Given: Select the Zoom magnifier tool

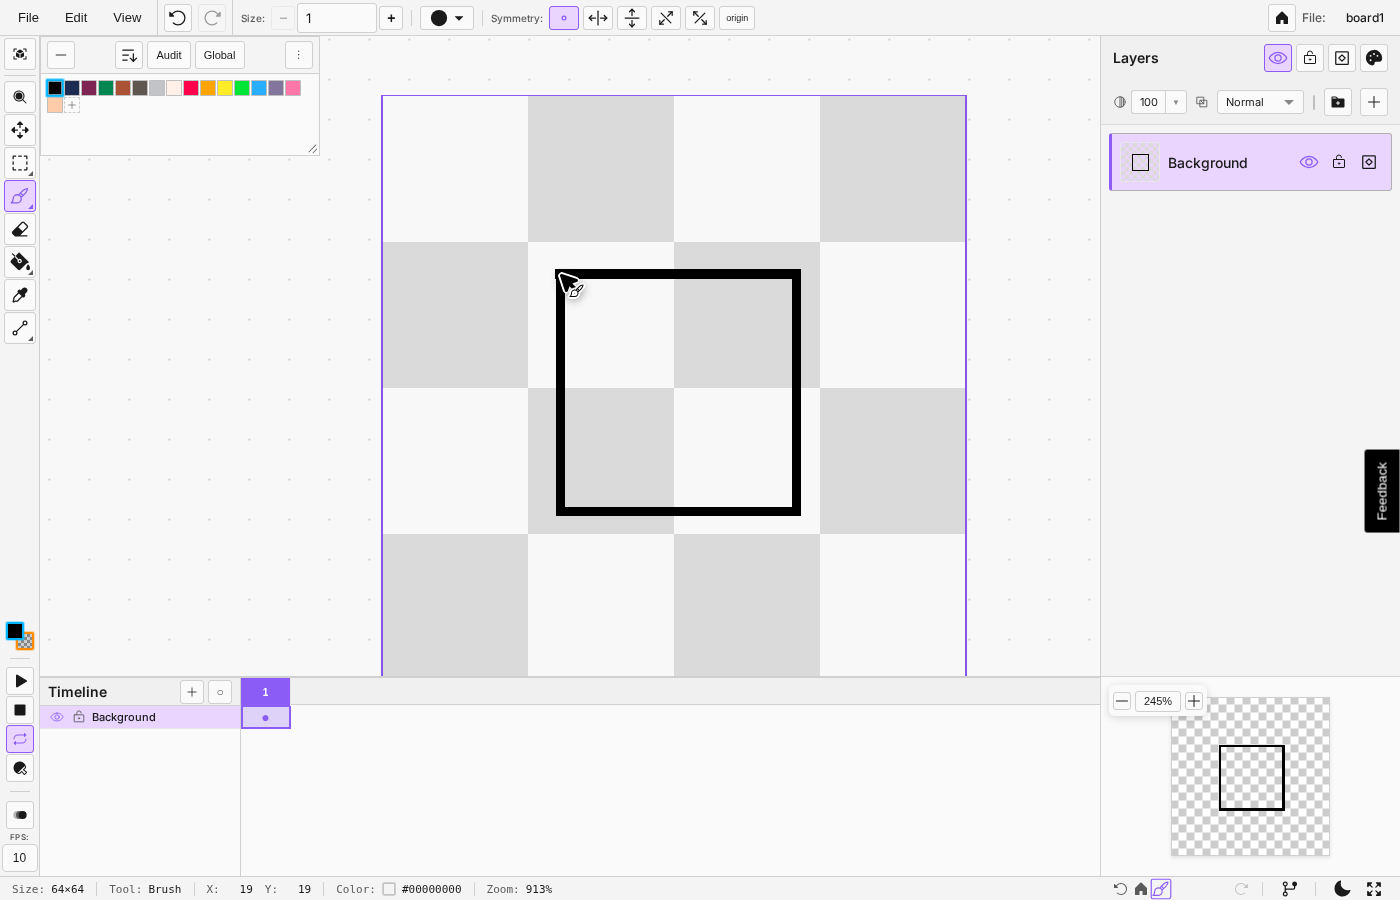Looking at the screenshot, I should tap(20, 97).
